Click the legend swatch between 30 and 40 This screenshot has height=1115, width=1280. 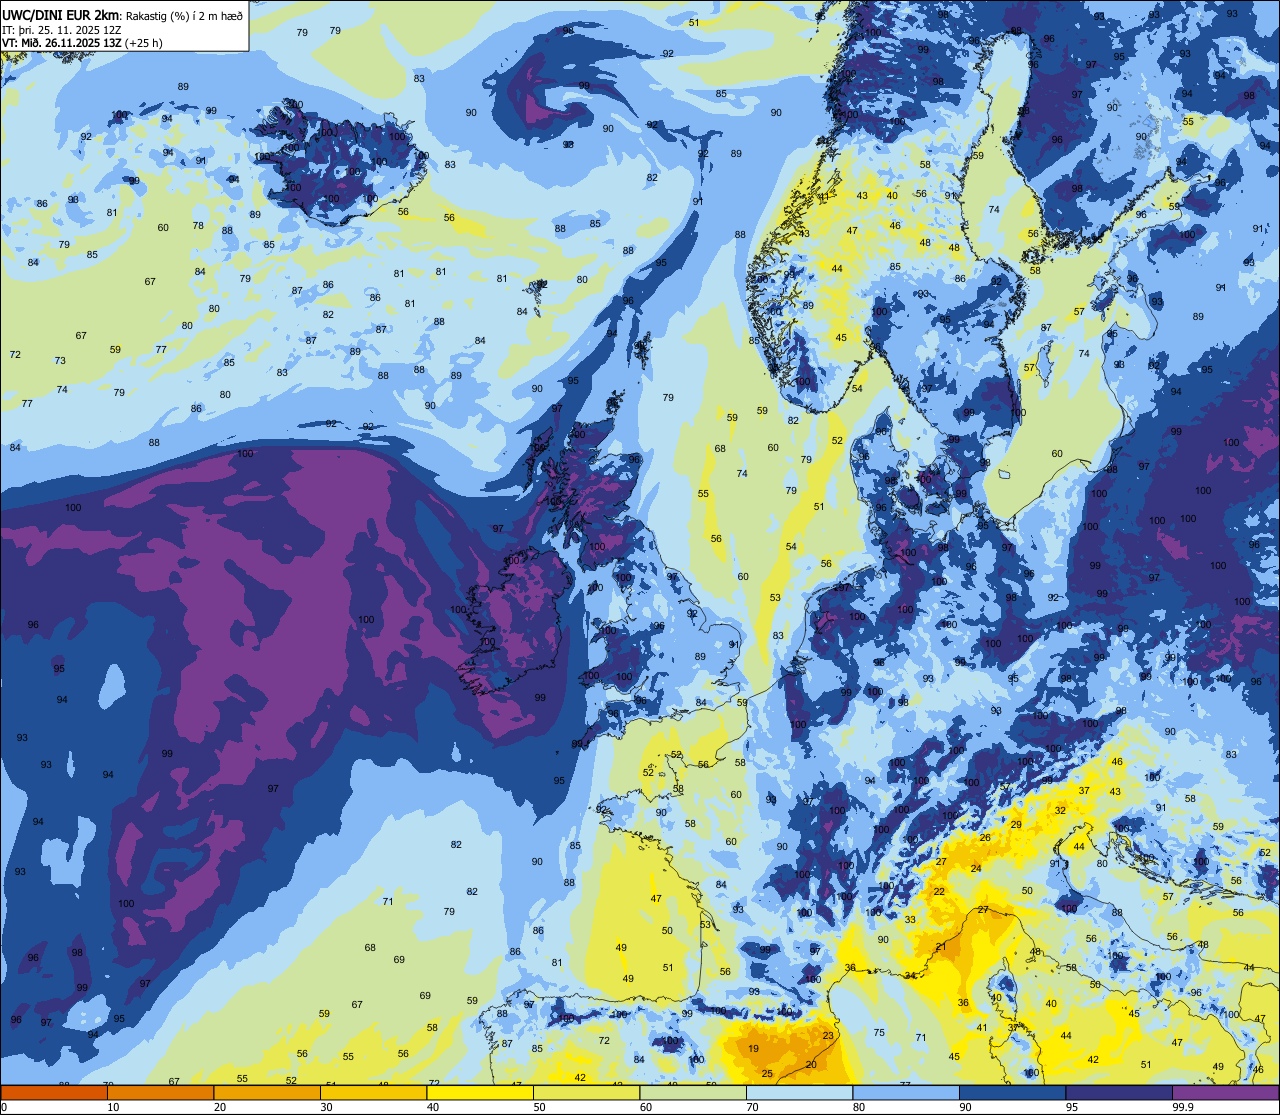pyautogui.click(x=373, y=1092)
